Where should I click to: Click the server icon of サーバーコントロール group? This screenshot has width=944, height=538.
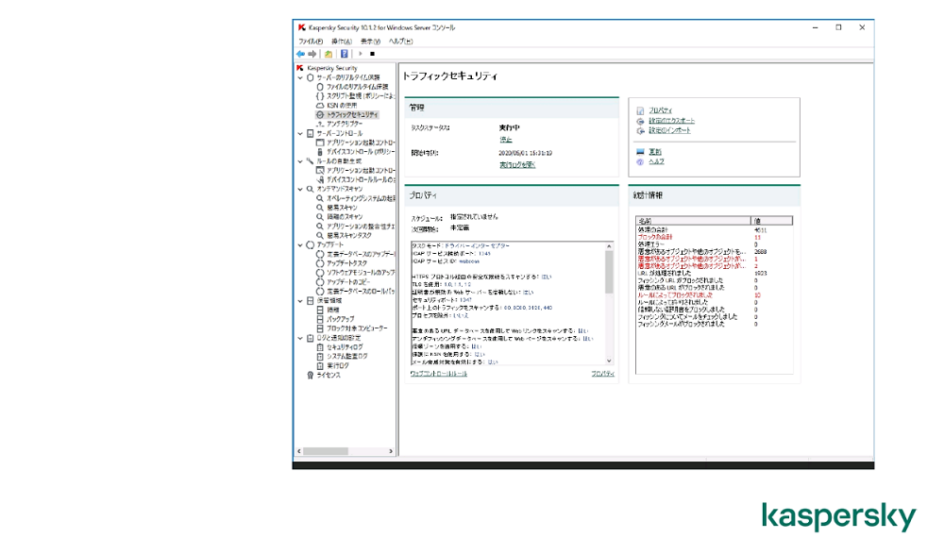click(x=310, y=133)
